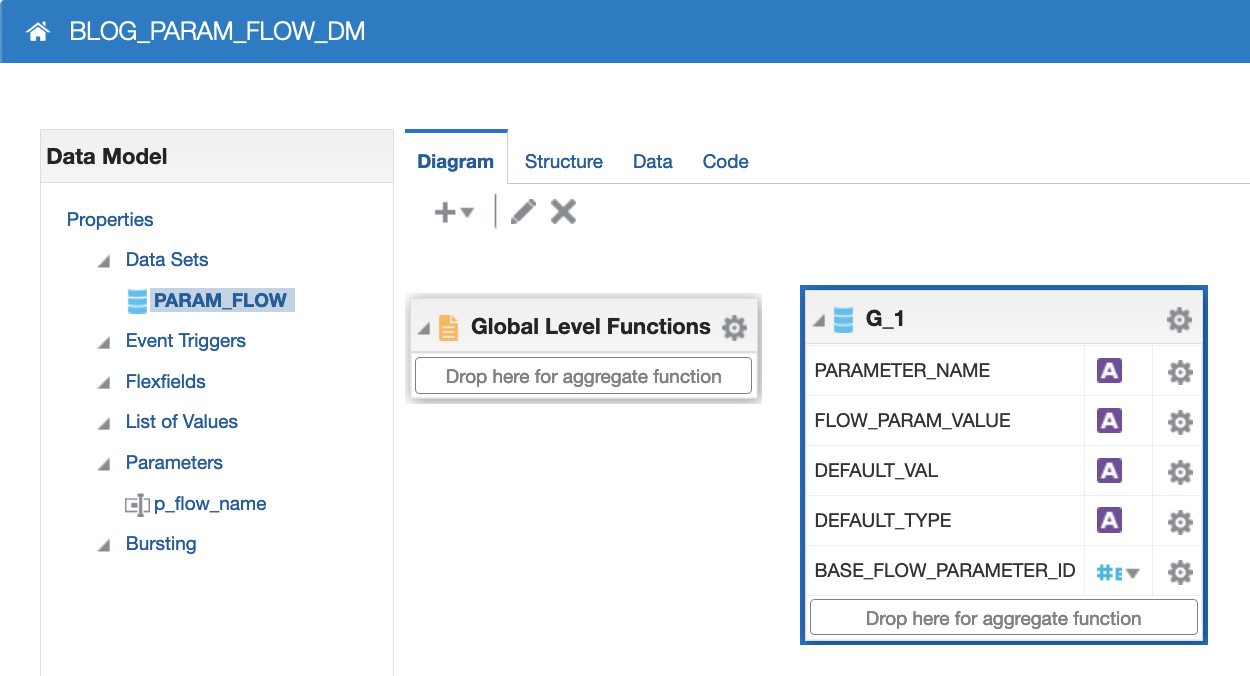Open gear settings for Global Level Functions
This screenshot has width=1250, height=676.
[734, 327]
